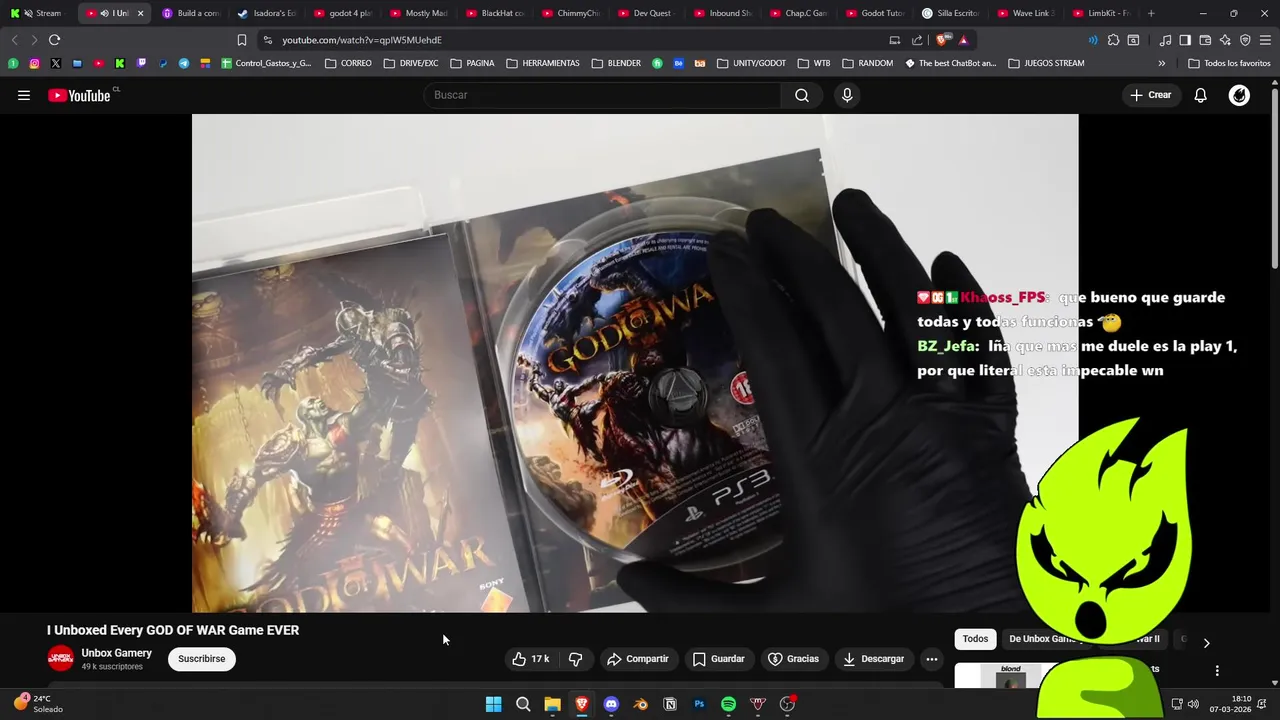Screen dimensions: 1280x720
Task: Switch to the Godot Tutor tab
Action: [875, 13]
